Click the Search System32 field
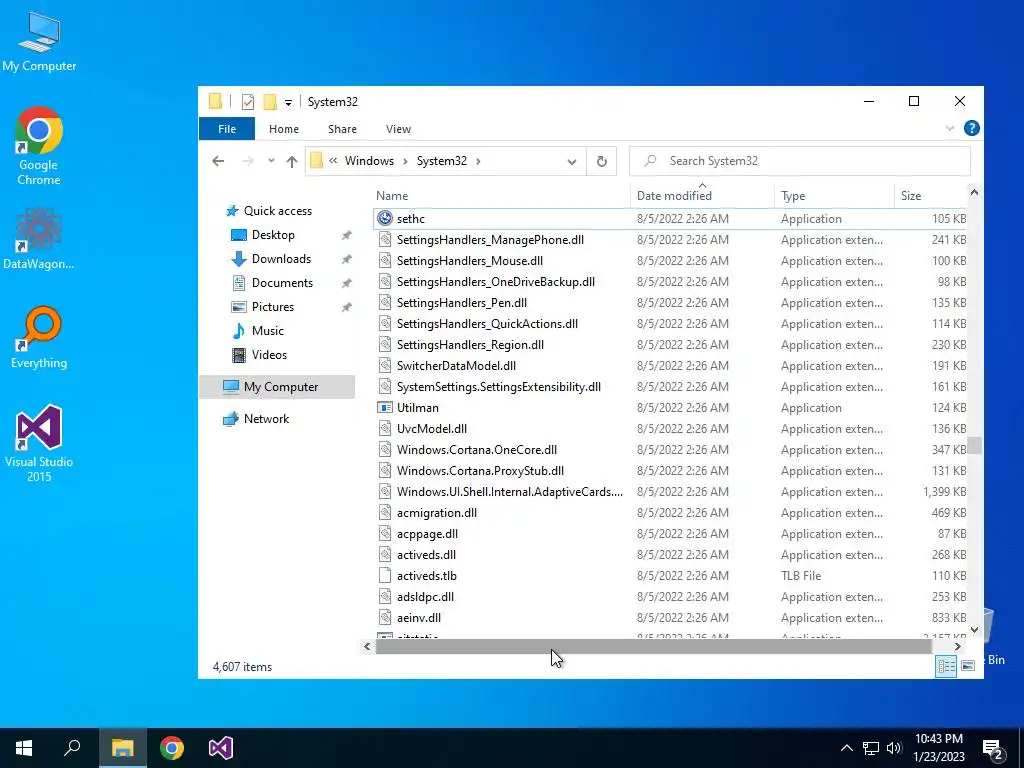 [x=799, y=161]
